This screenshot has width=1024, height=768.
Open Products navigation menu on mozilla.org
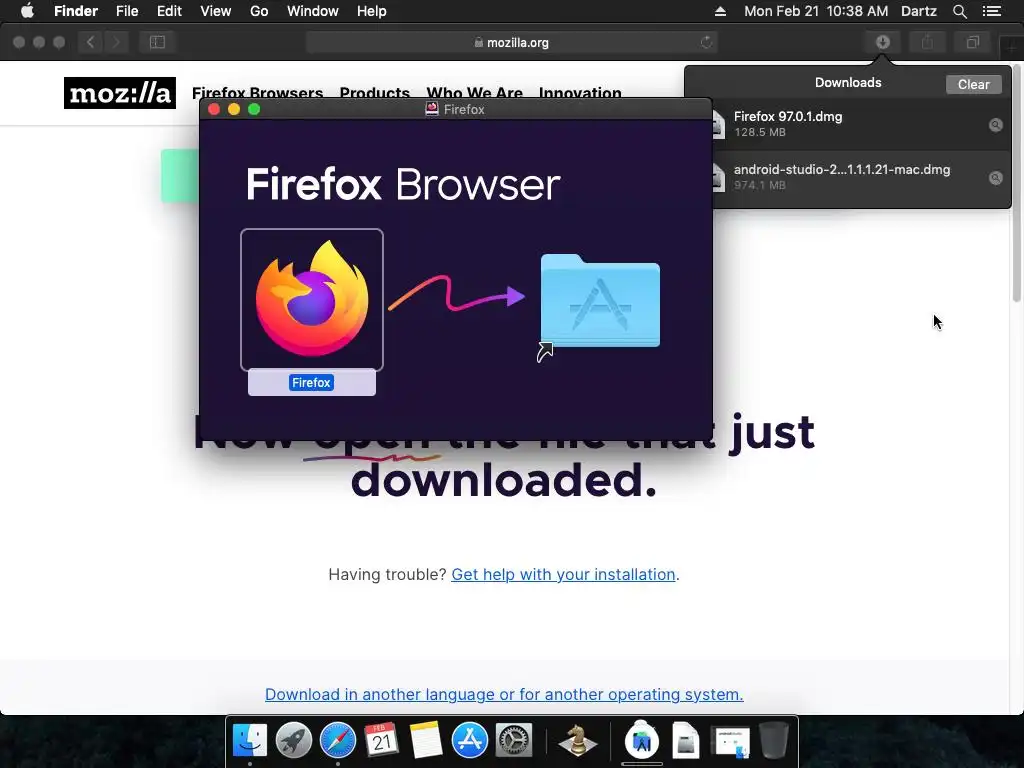(x=375, y=93)
